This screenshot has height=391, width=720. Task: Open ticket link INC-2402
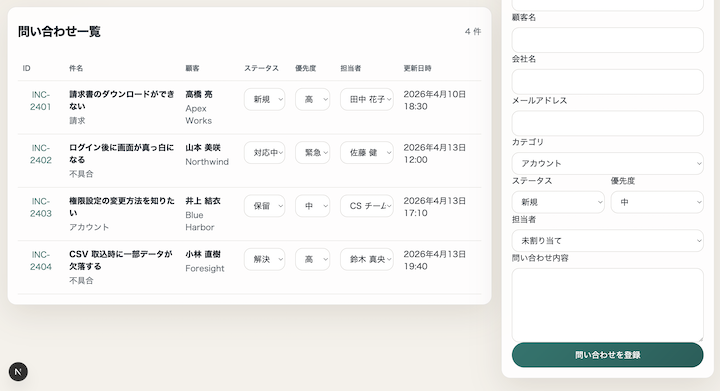point(40,154)
